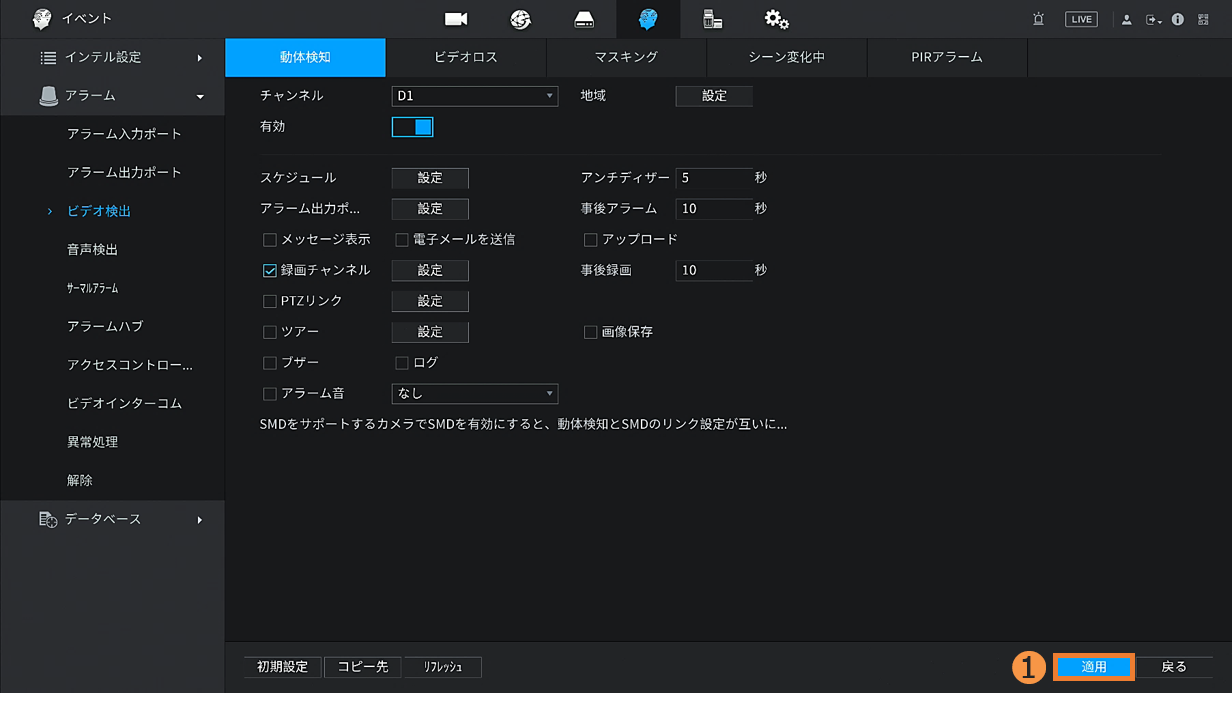1232x717 pixels.
Task: Check the ブザー checkbox
Action: pyautogui.click(x=270, y=363)
